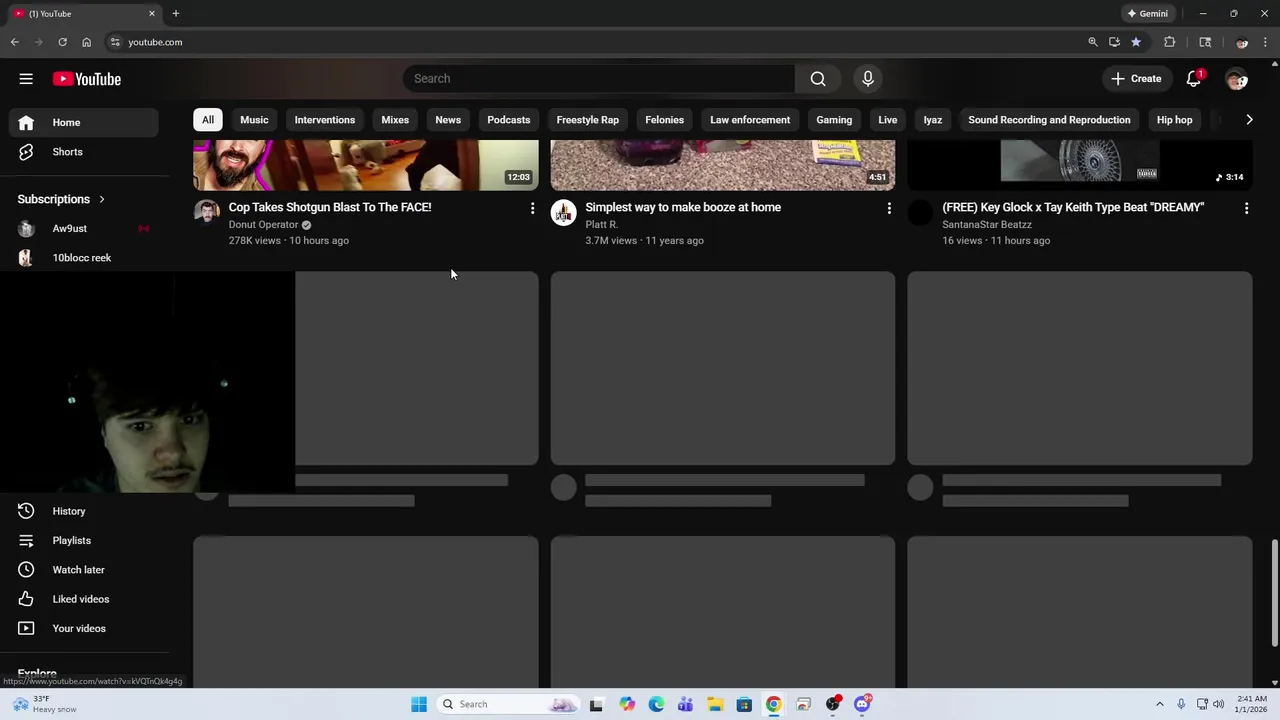Select the Gaming filter chip

pos(834,120)
